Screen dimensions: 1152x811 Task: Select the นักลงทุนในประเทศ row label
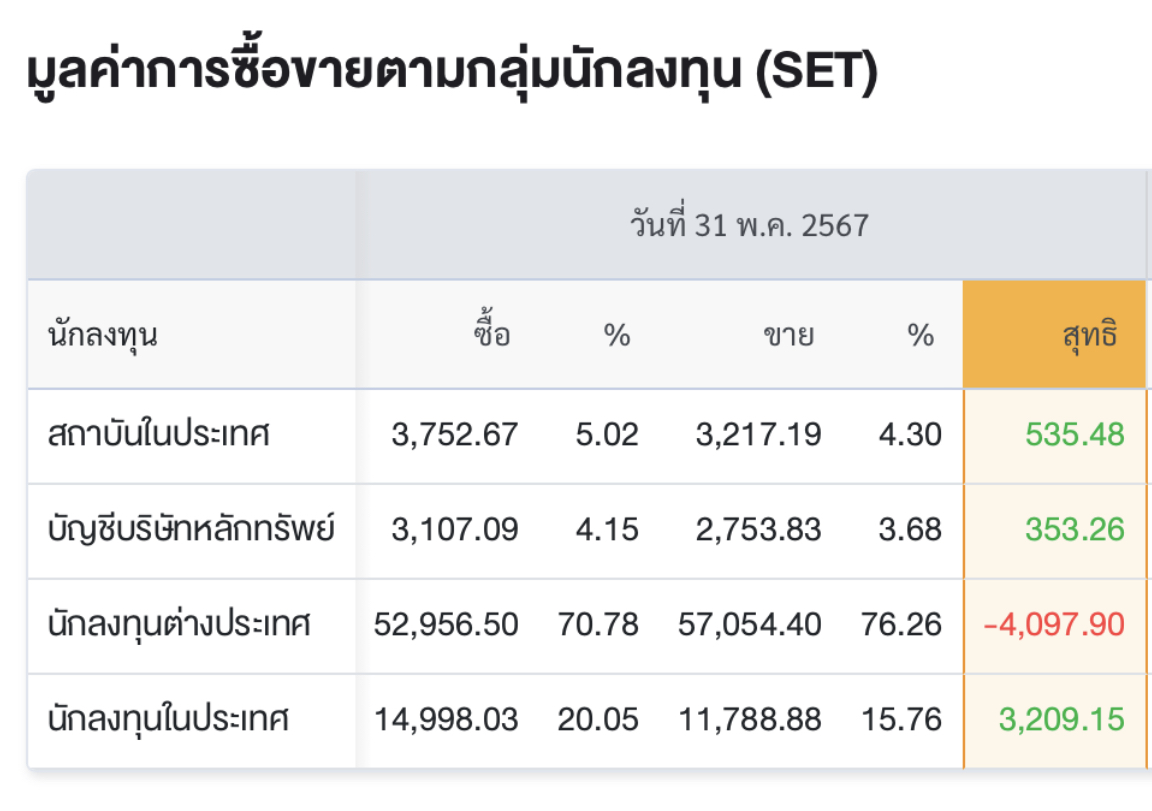tap(168, 718)
